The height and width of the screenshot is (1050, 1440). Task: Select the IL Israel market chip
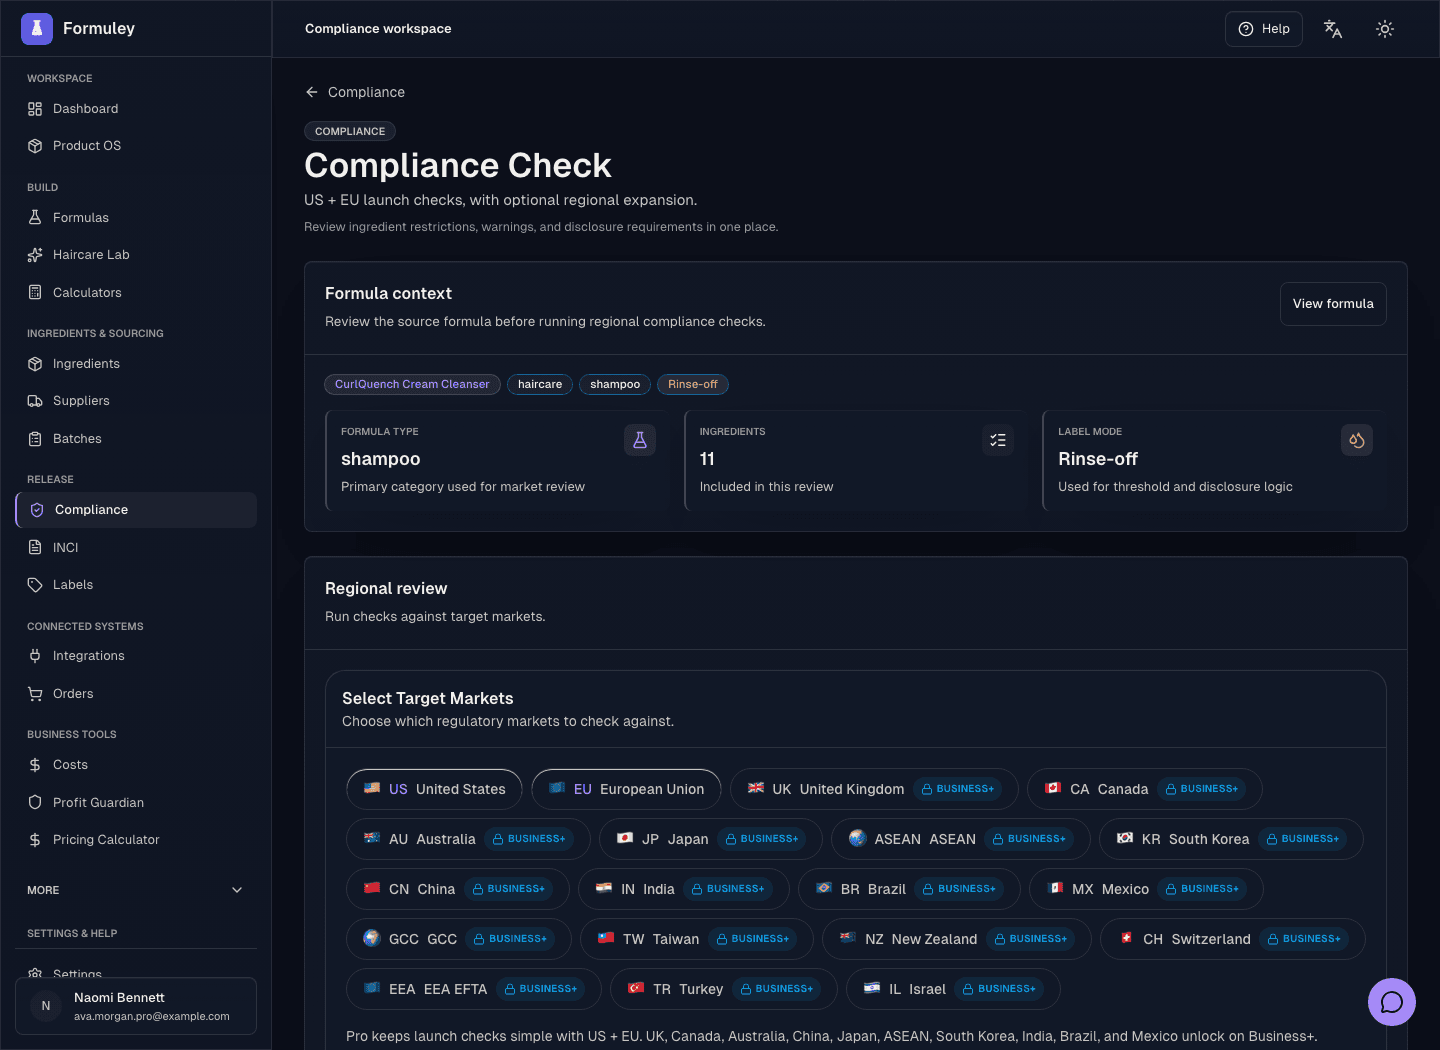tap(953, 989)
